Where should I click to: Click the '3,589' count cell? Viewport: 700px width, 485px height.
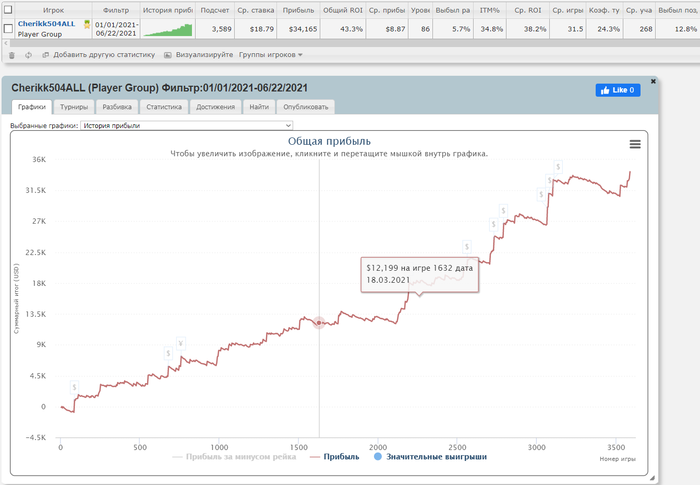[215, 29]
